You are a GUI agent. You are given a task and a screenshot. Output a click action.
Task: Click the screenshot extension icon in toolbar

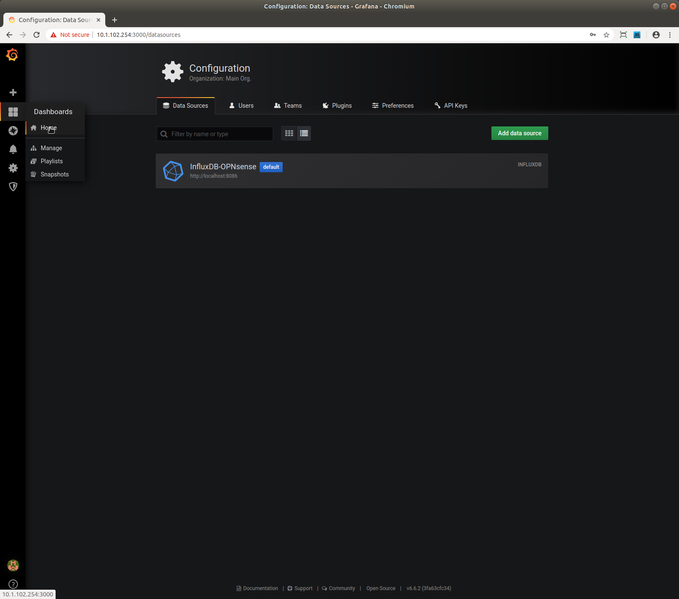(x=623, y=35)
